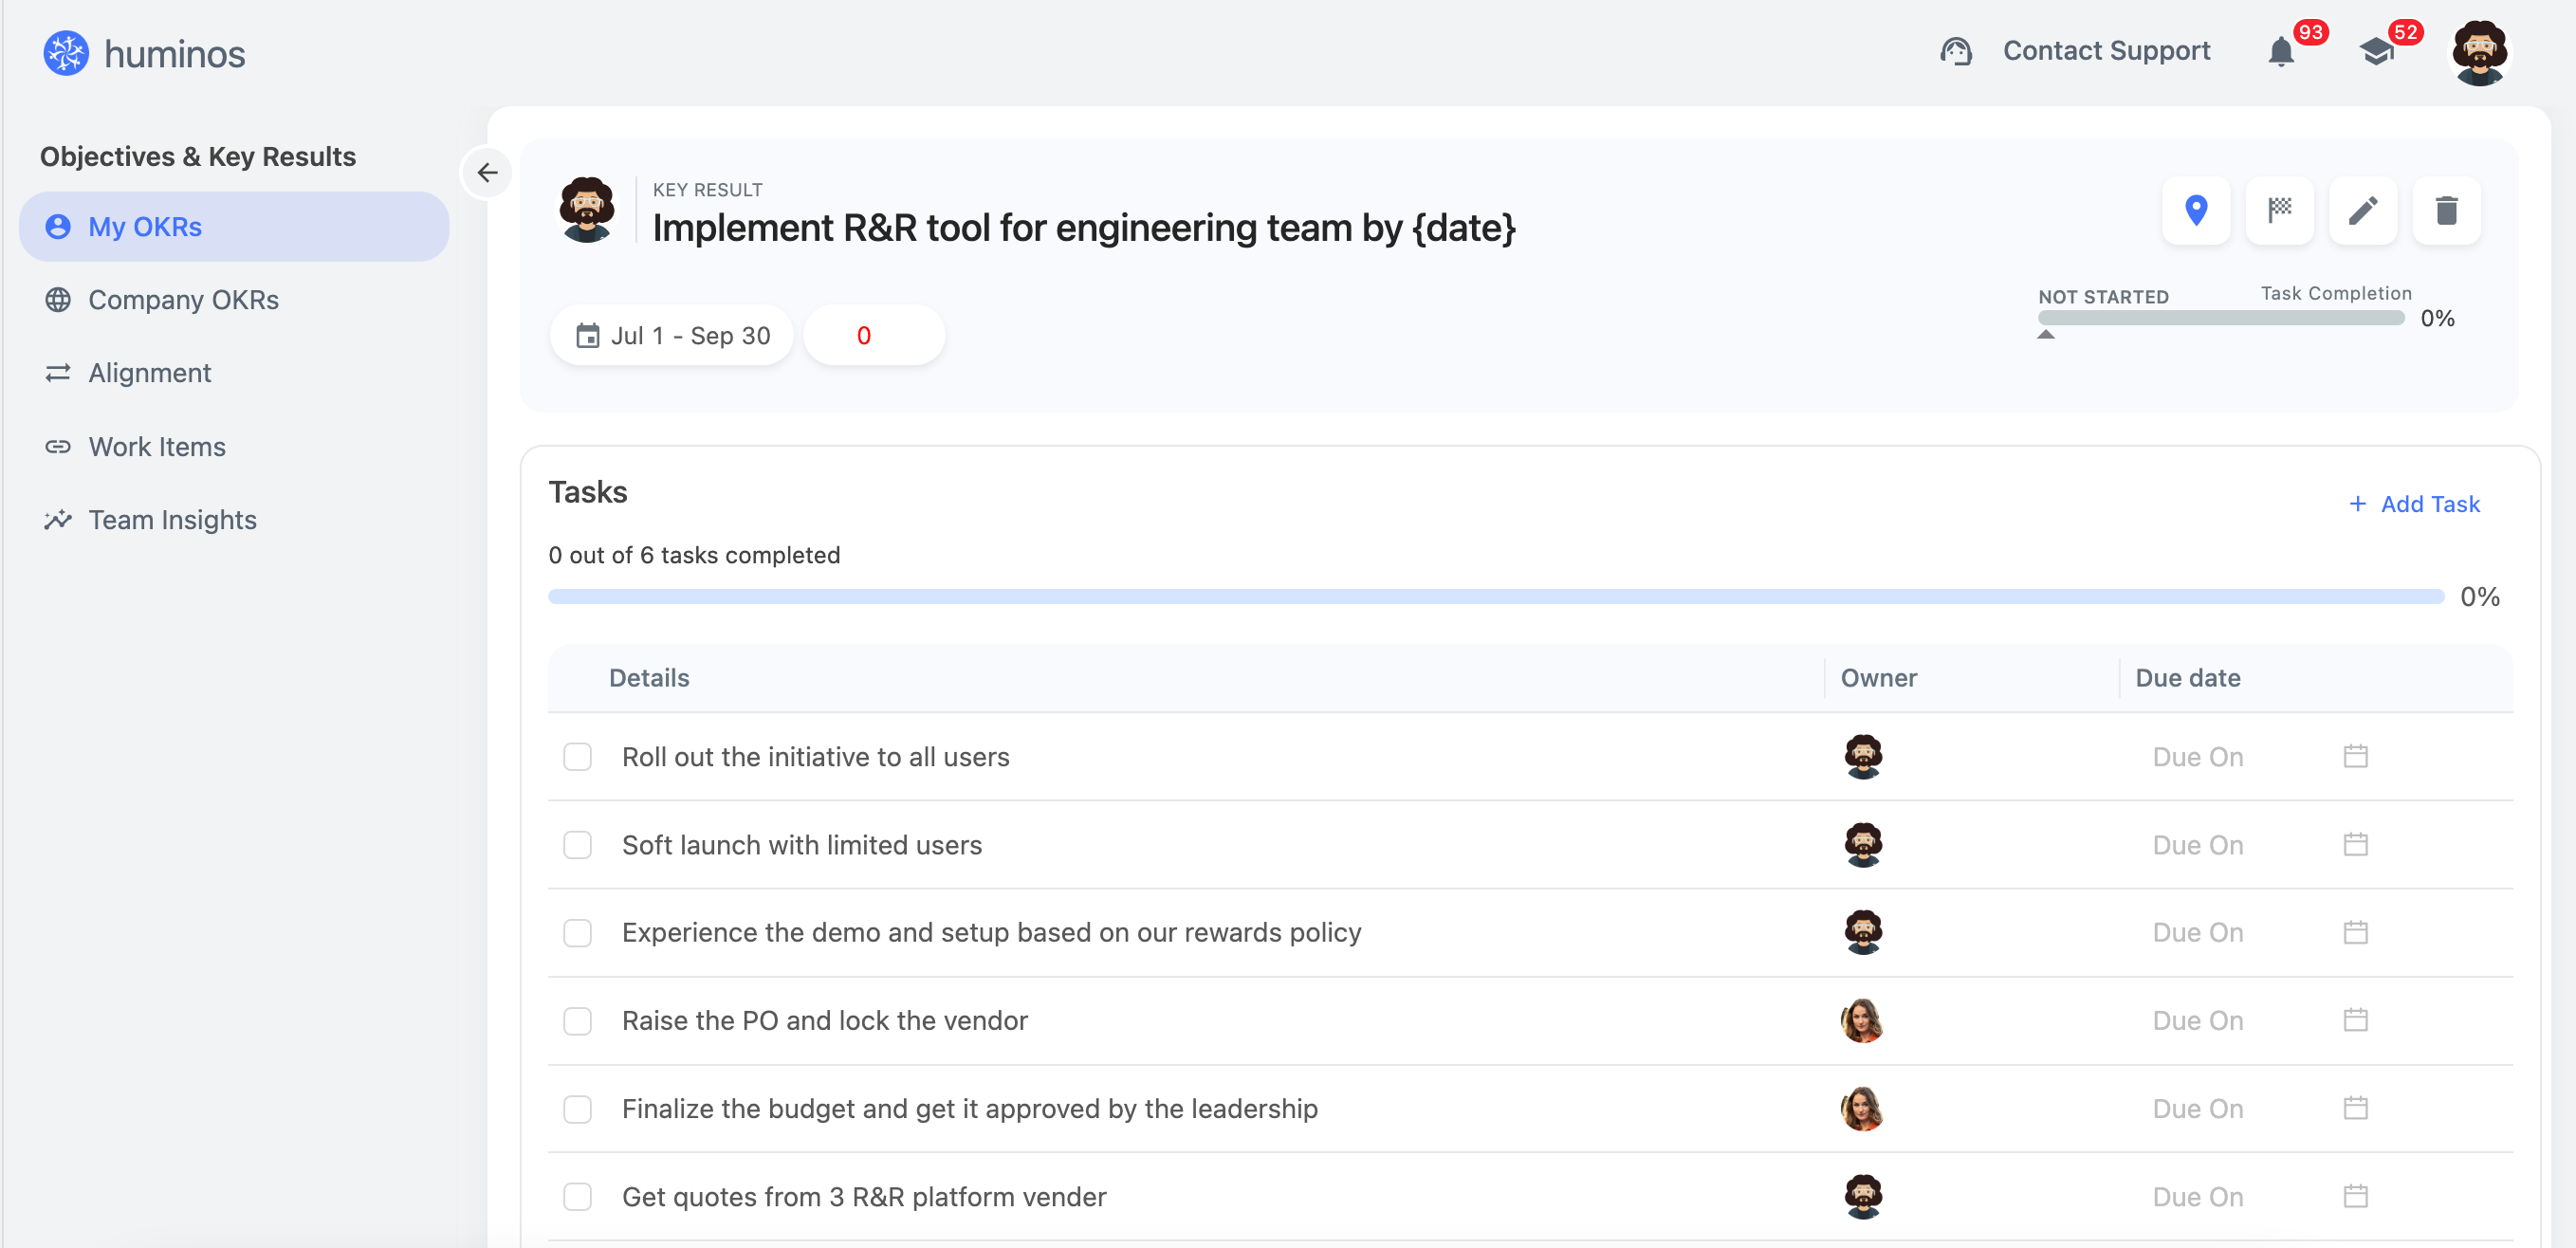The width and height of the screenshot is (2576, 1248).
Task: Click owner avatar of Roll out task
Action: coord(1863,756)
